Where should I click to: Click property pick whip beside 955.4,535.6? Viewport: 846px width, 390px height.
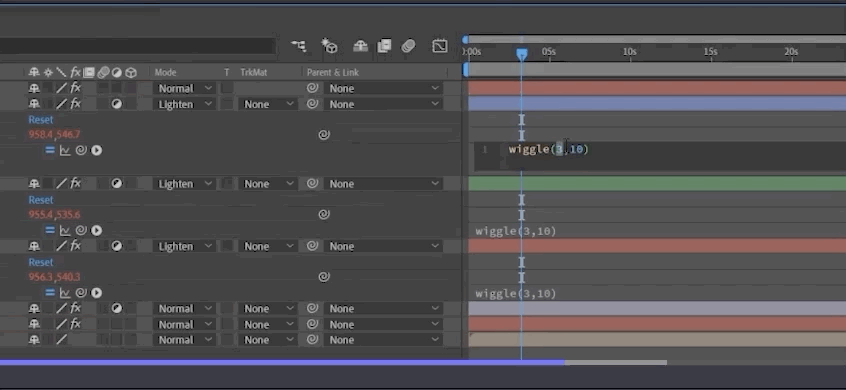324,214
